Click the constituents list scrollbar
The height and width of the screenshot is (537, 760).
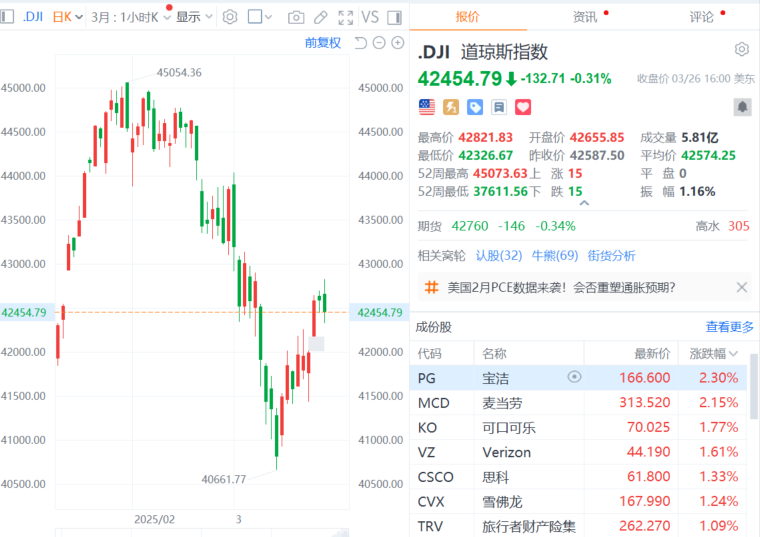click(754, 386)
